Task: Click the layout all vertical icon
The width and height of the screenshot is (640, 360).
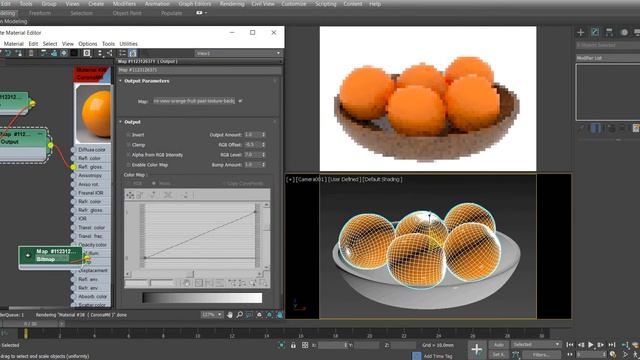Action: pyautogui.click(x=100, y=53)
